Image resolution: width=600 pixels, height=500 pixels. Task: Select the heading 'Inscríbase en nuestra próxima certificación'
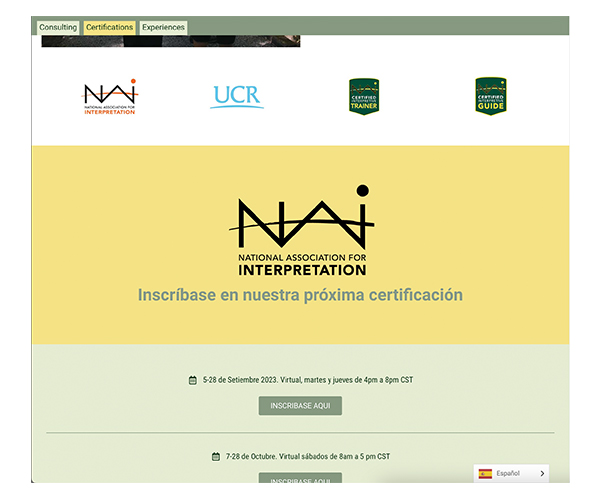pyautogui.click(x=300, y=295)
